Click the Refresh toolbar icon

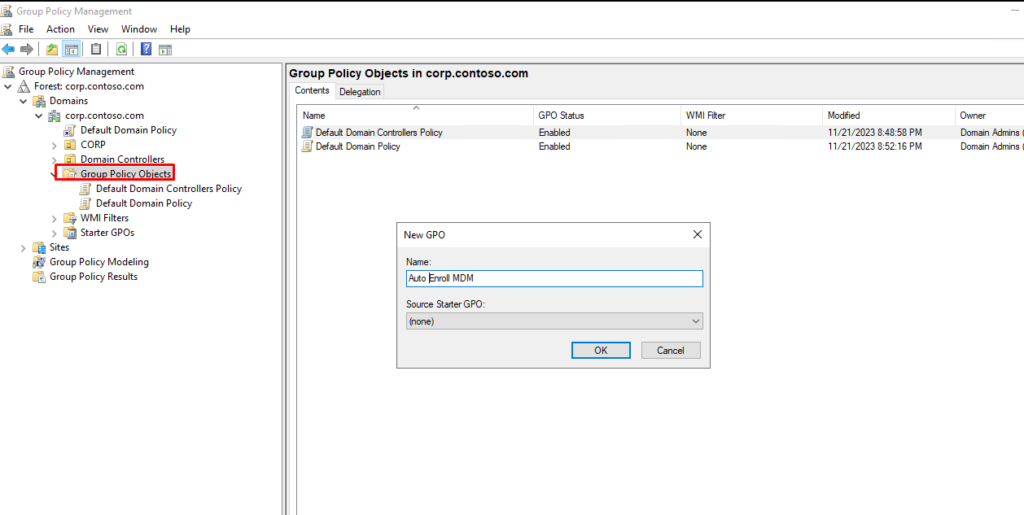[121, 49]
